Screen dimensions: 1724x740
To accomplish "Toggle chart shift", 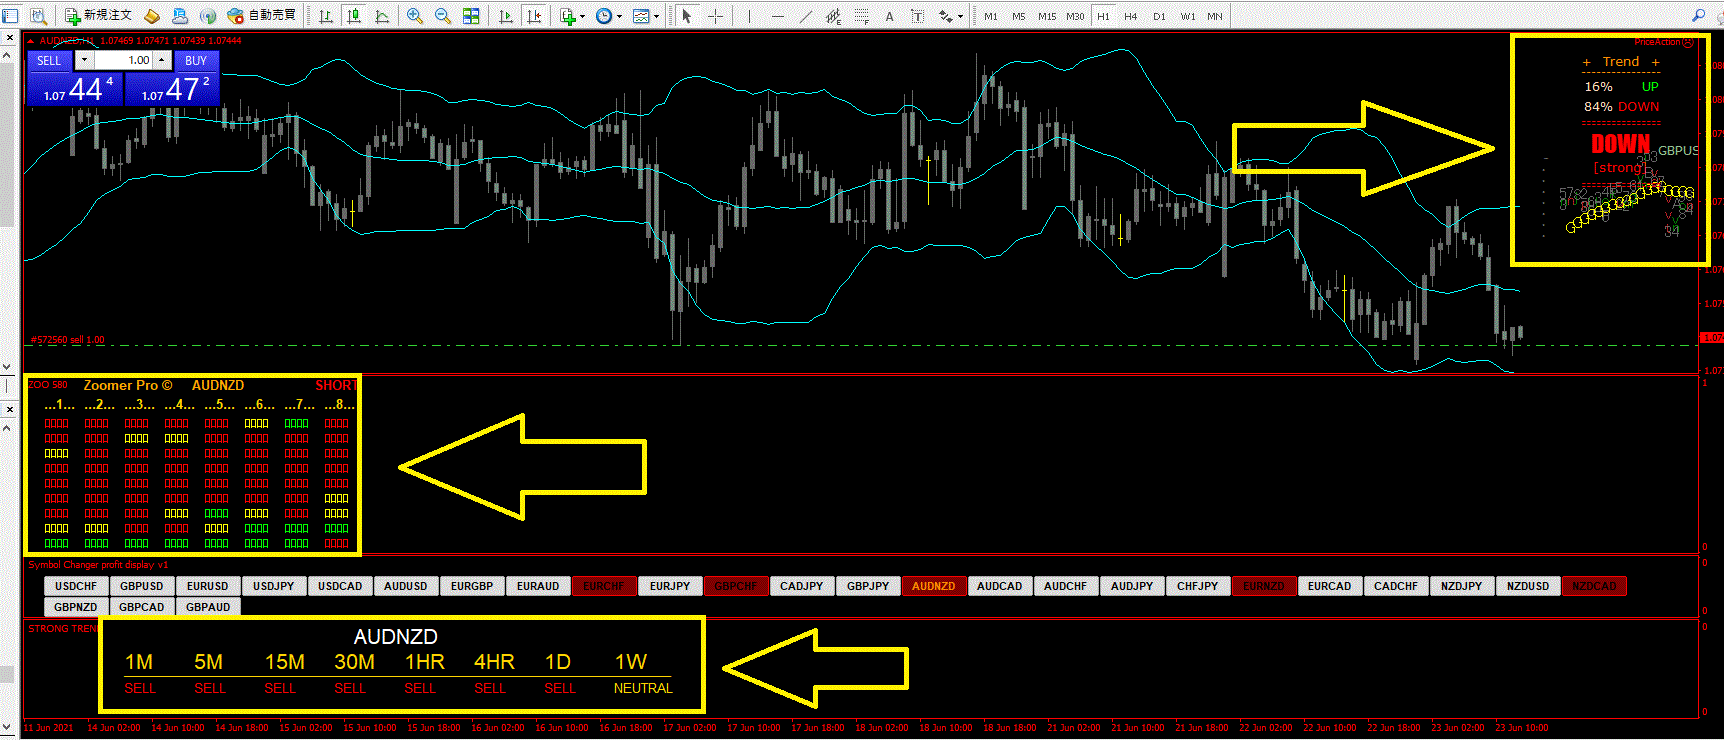I will click(x=534, y=16).
